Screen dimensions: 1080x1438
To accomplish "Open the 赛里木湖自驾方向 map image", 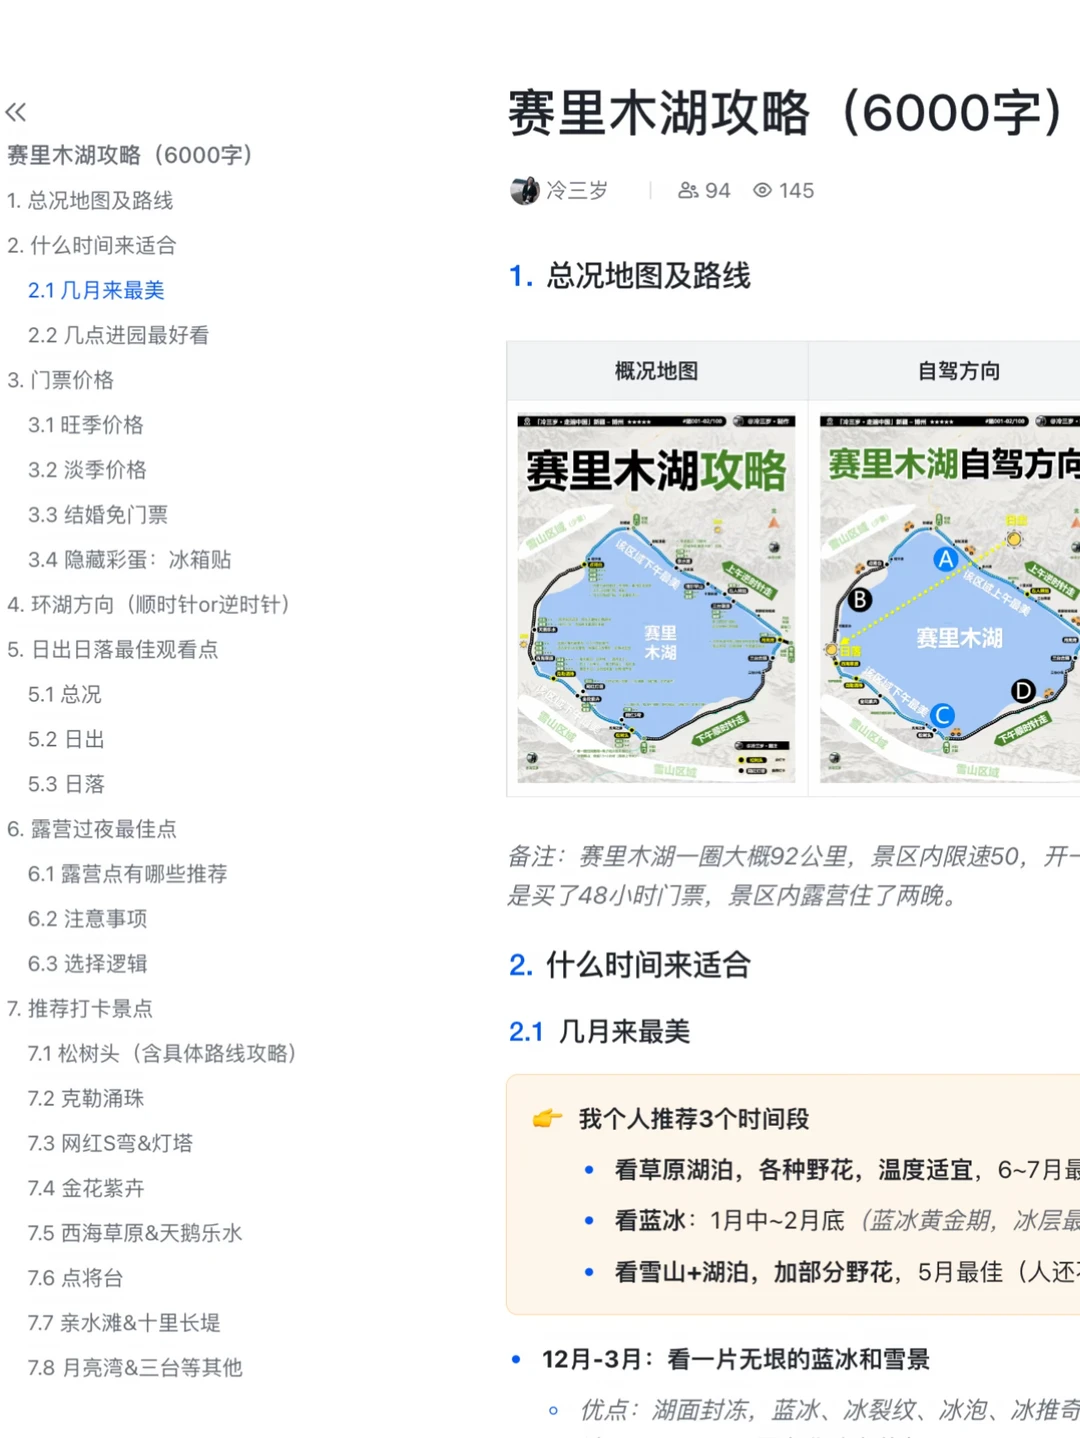I will click(x=950, y=598).
